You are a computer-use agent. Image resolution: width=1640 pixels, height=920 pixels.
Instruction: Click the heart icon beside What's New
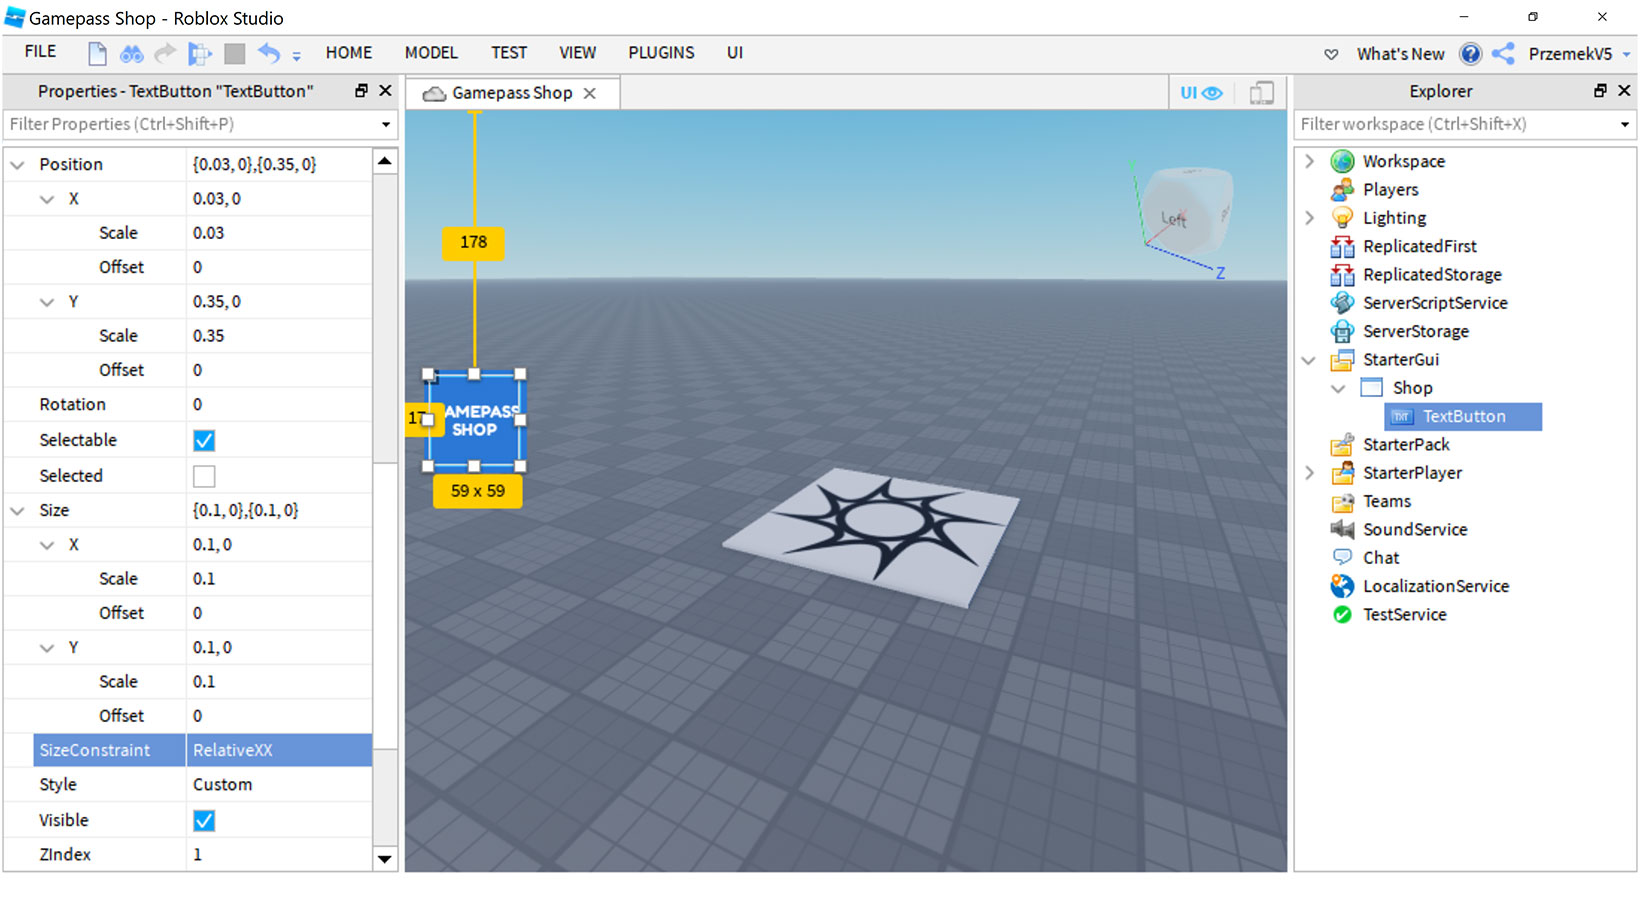pyautogui.click(x=1331, y=54)
